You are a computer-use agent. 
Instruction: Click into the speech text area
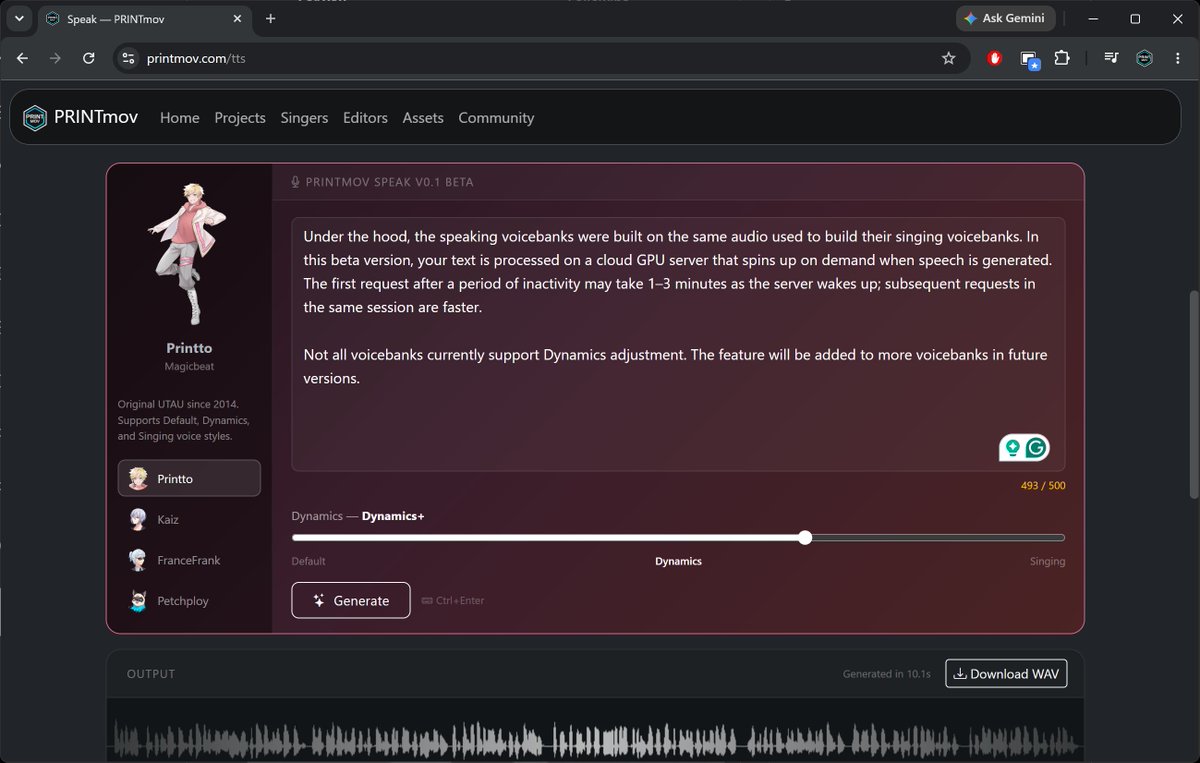click(x=678, y=344)
